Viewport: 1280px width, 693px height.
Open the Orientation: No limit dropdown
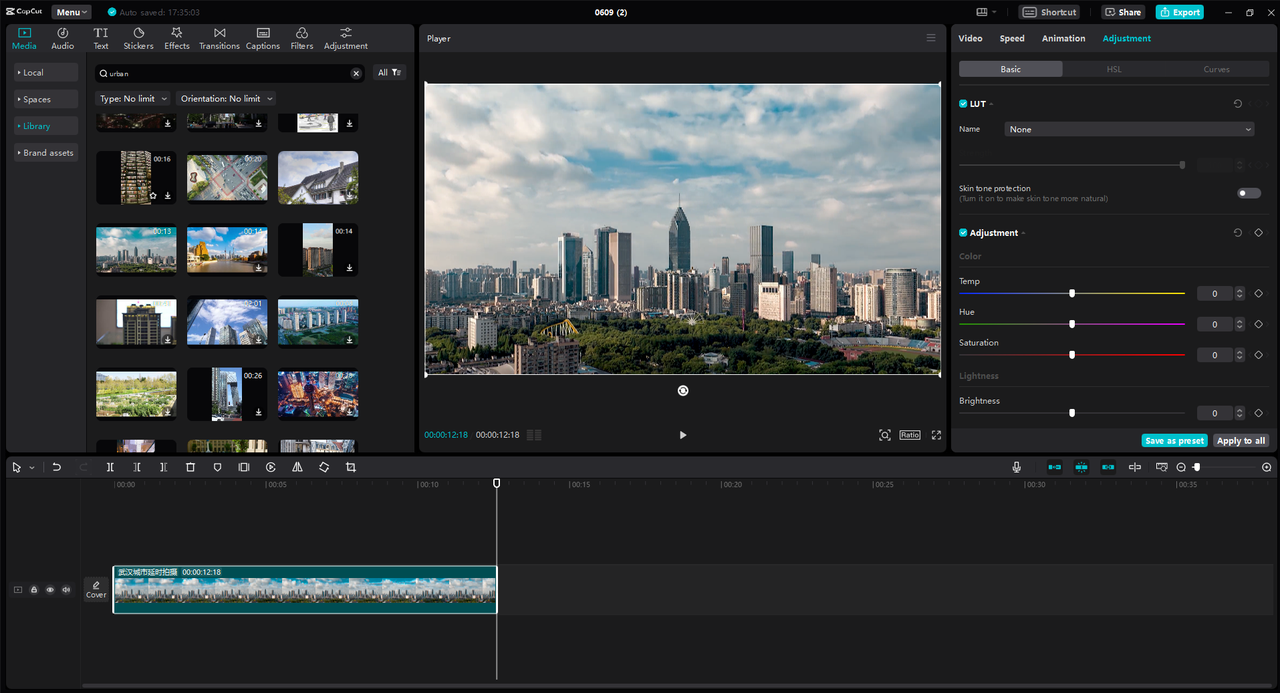pyautogui.click(x=226, y=99)
